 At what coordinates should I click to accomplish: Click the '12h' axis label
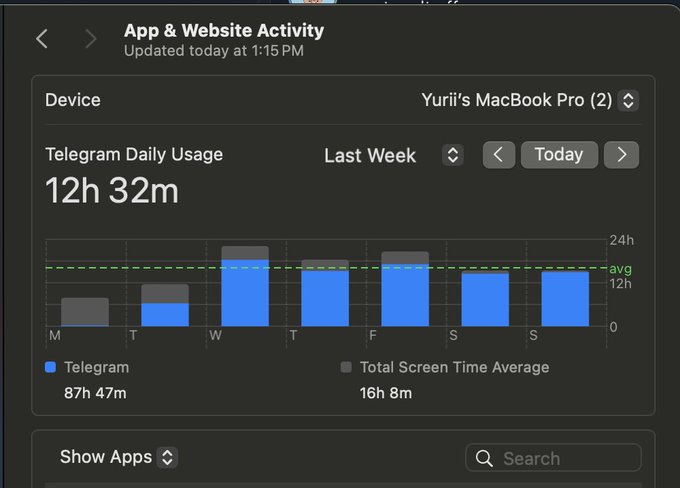click(620, 284)
